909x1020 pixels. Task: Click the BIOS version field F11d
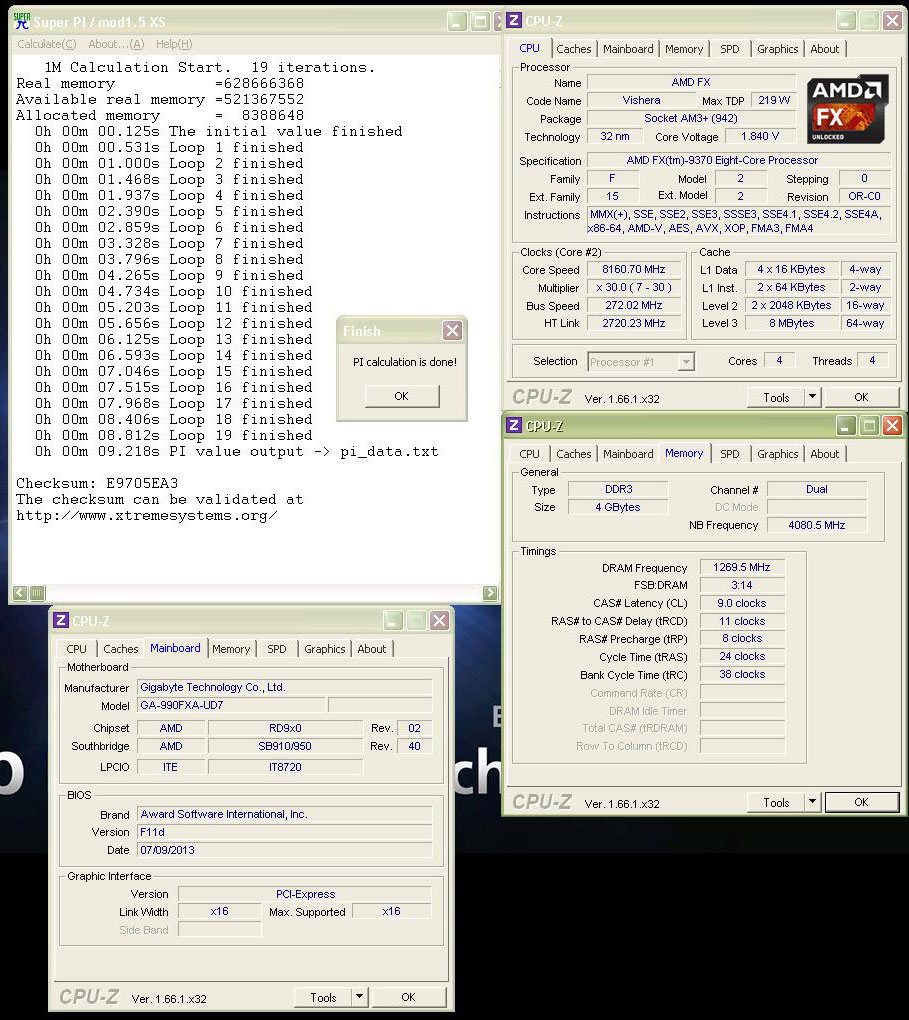point(284,832)
